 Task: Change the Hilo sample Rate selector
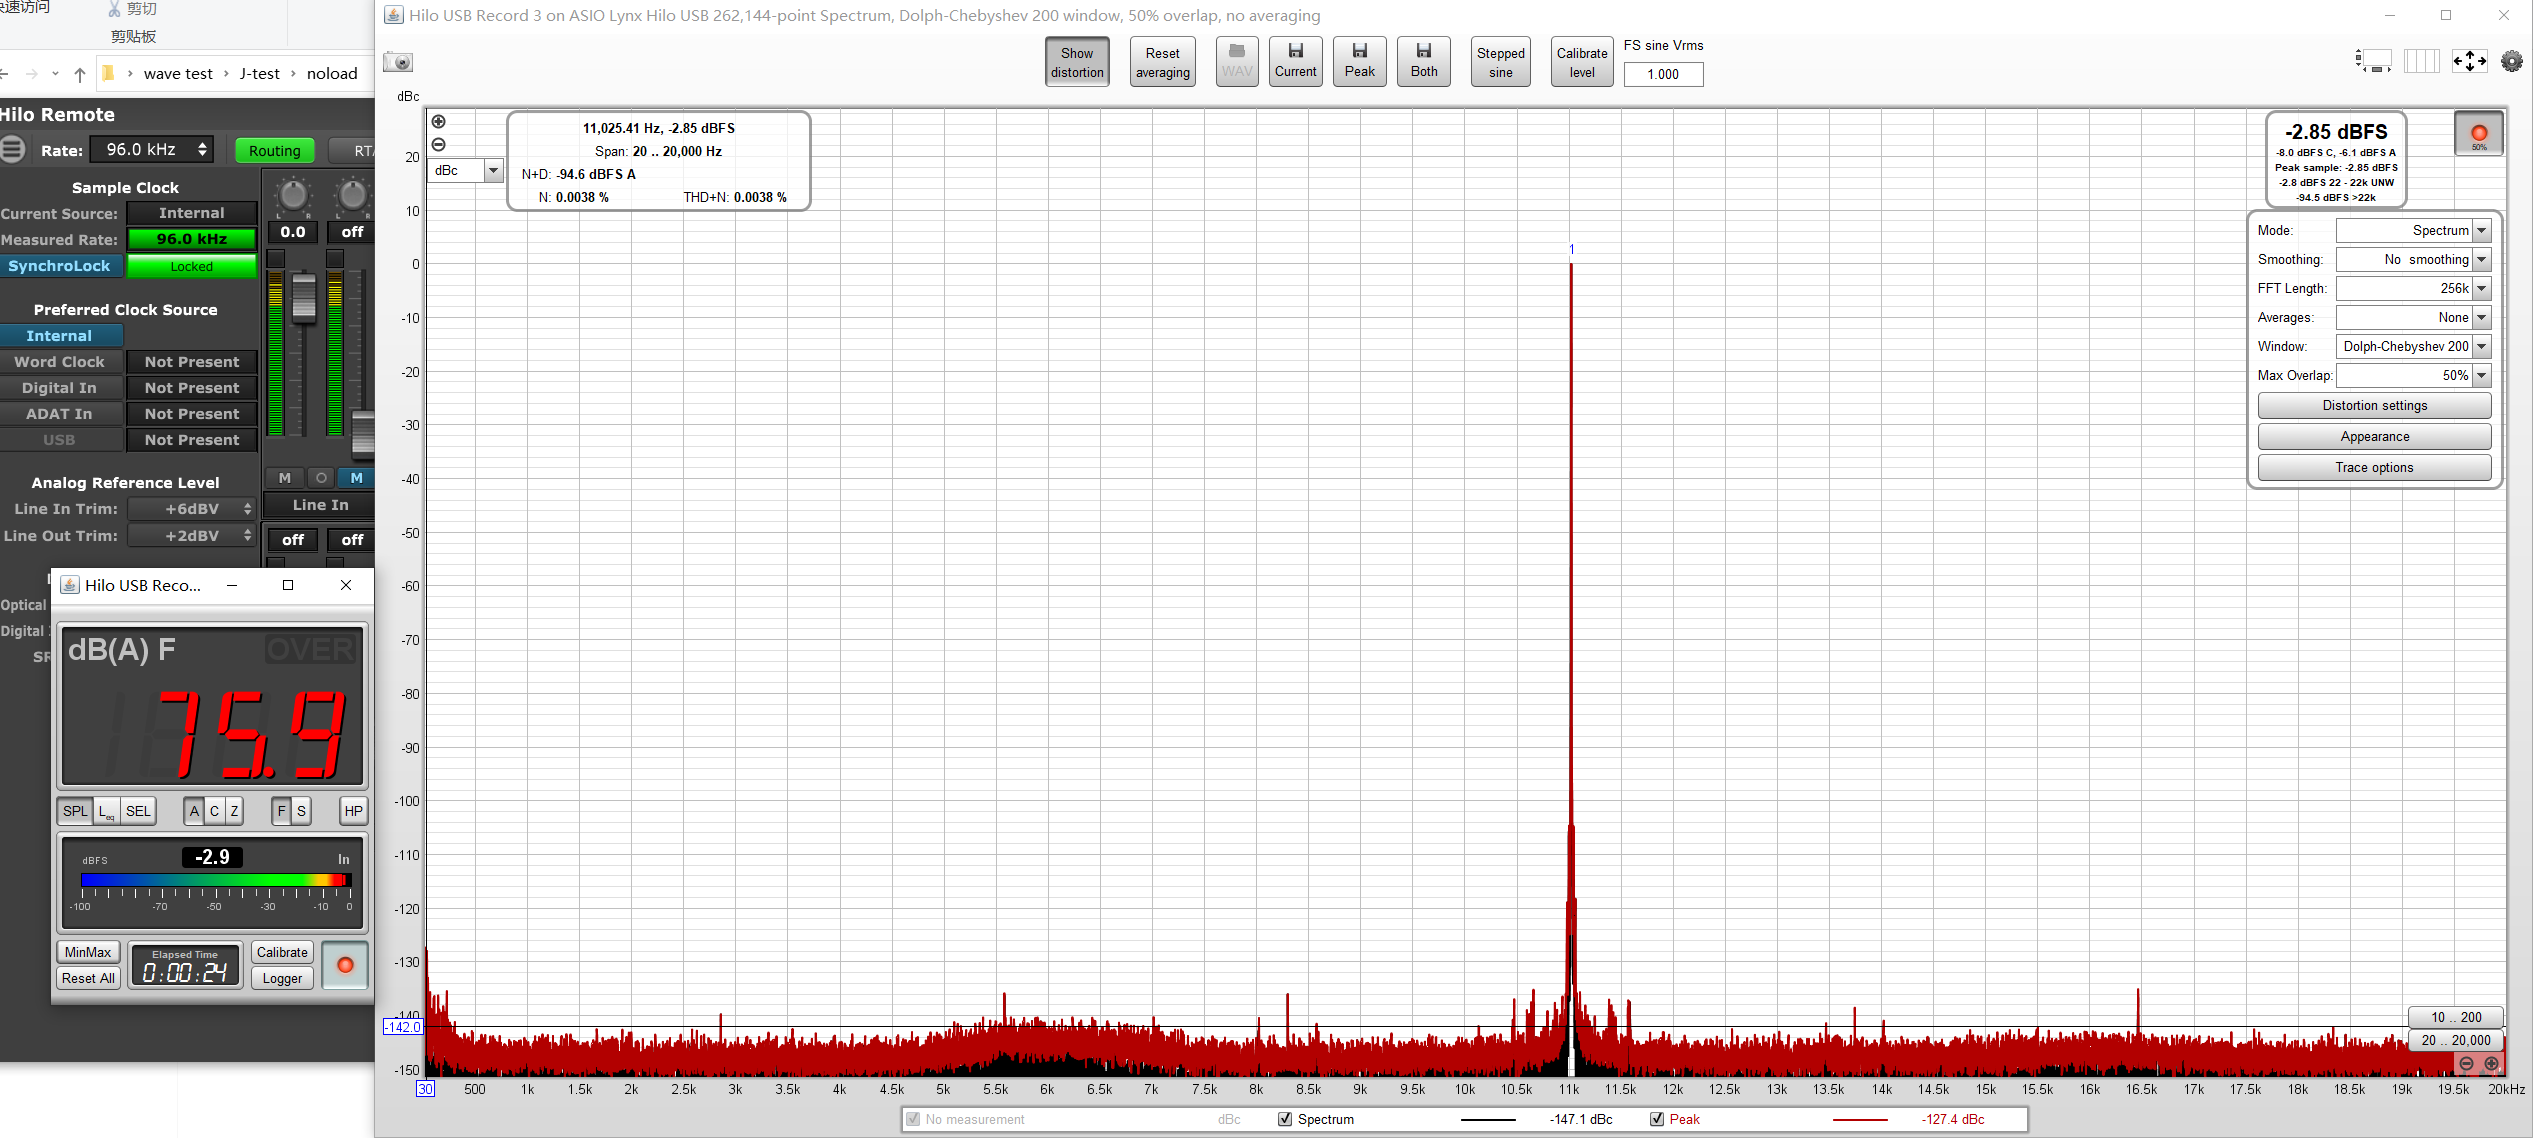point(153,150)
